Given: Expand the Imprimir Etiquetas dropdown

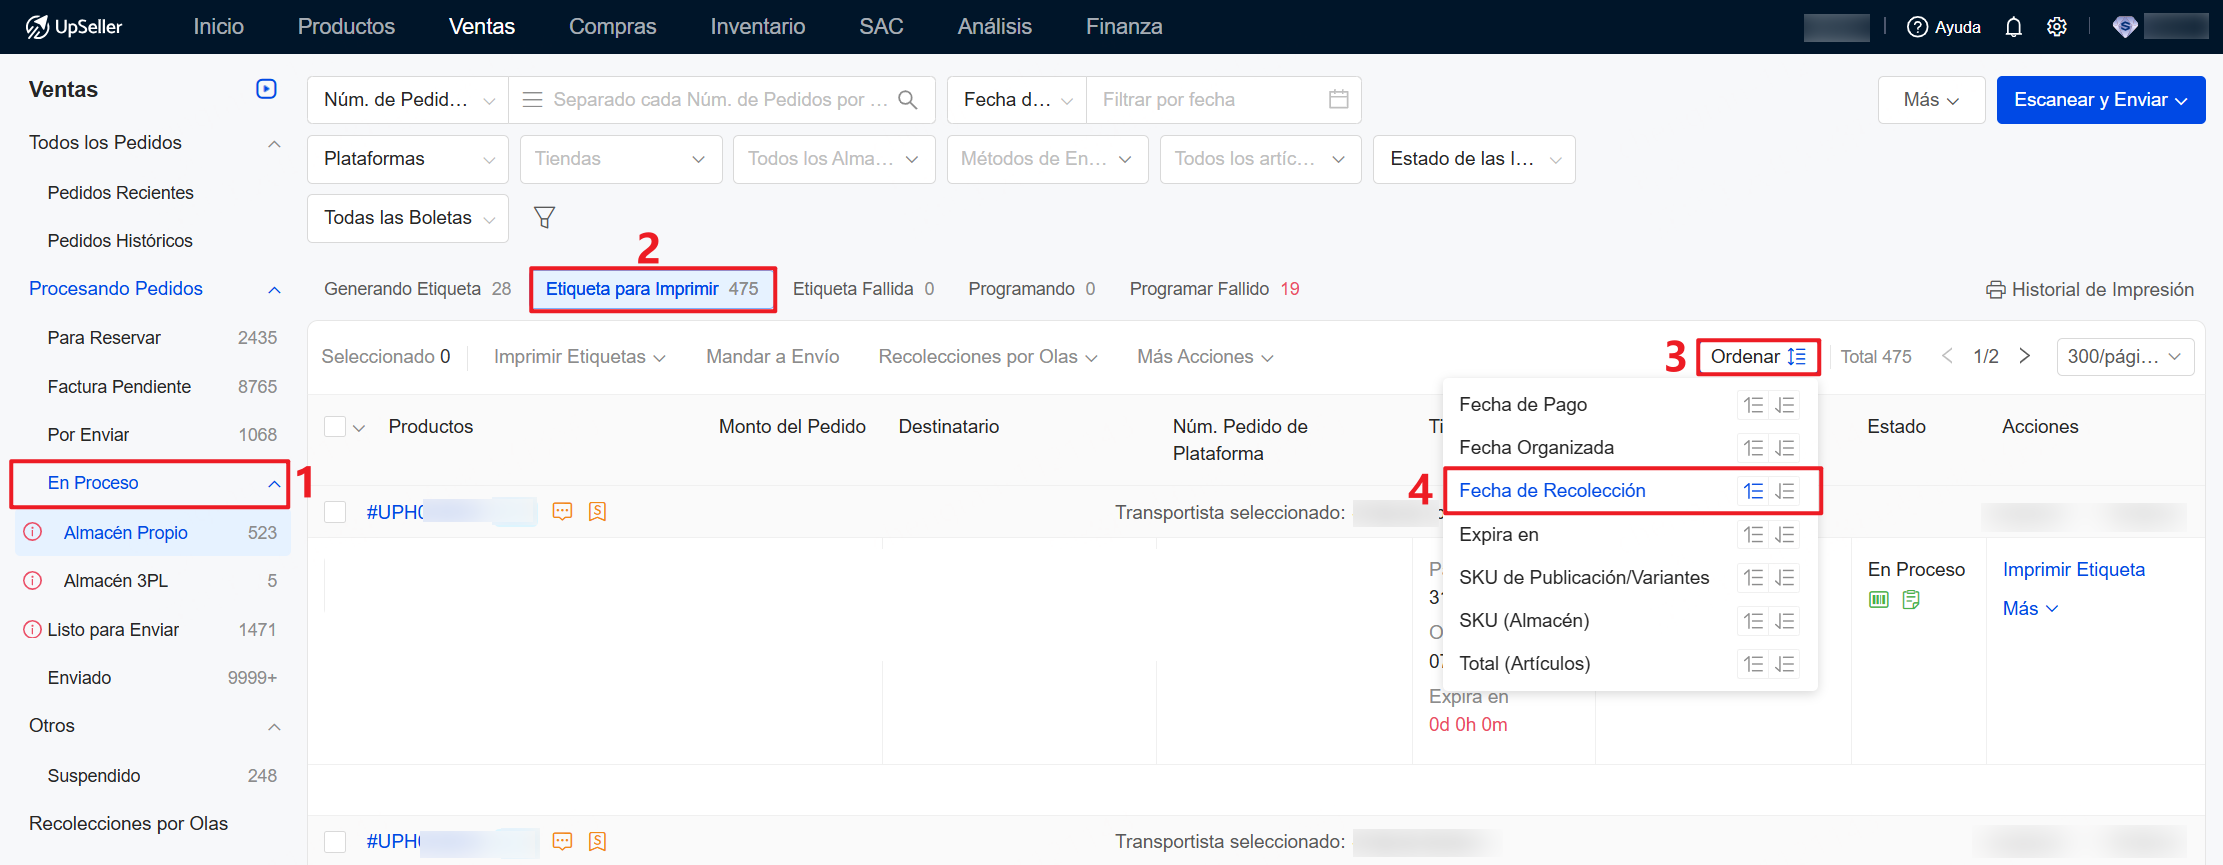Looking at the screenshot, I should click(579, 357).
